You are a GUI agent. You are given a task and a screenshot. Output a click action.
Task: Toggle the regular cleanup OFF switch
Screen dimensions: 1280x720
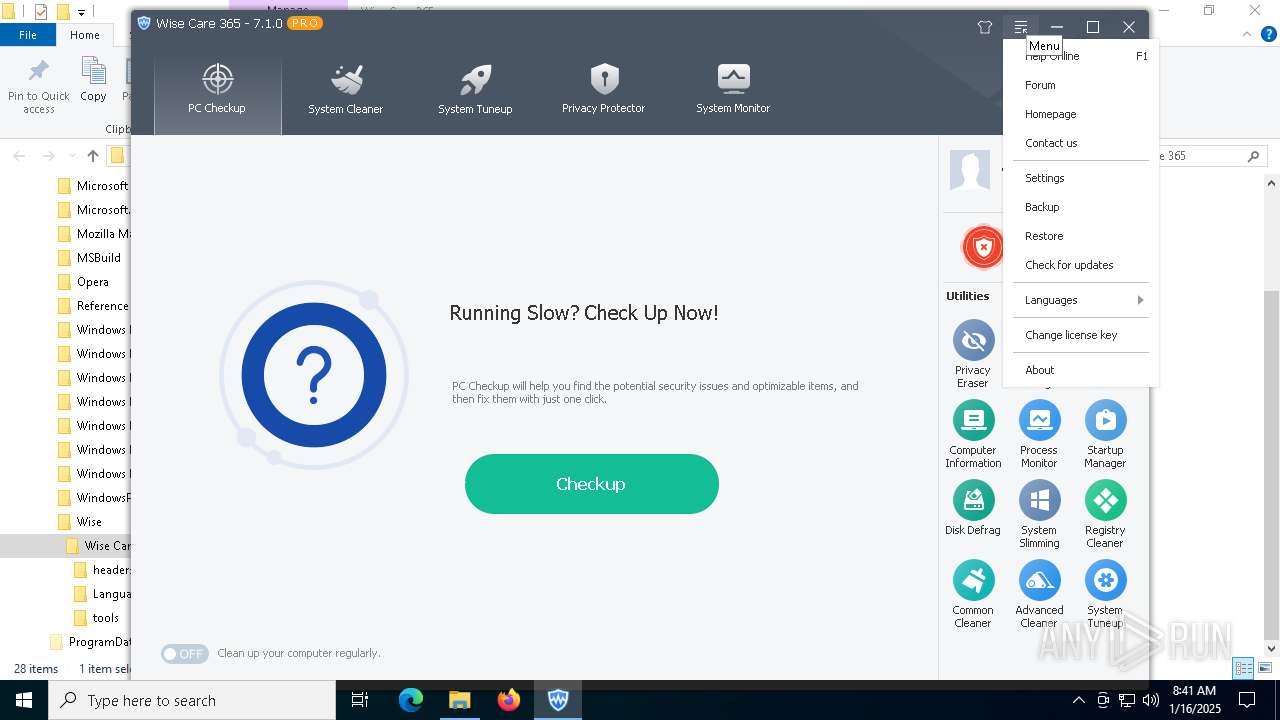(185, 654)
